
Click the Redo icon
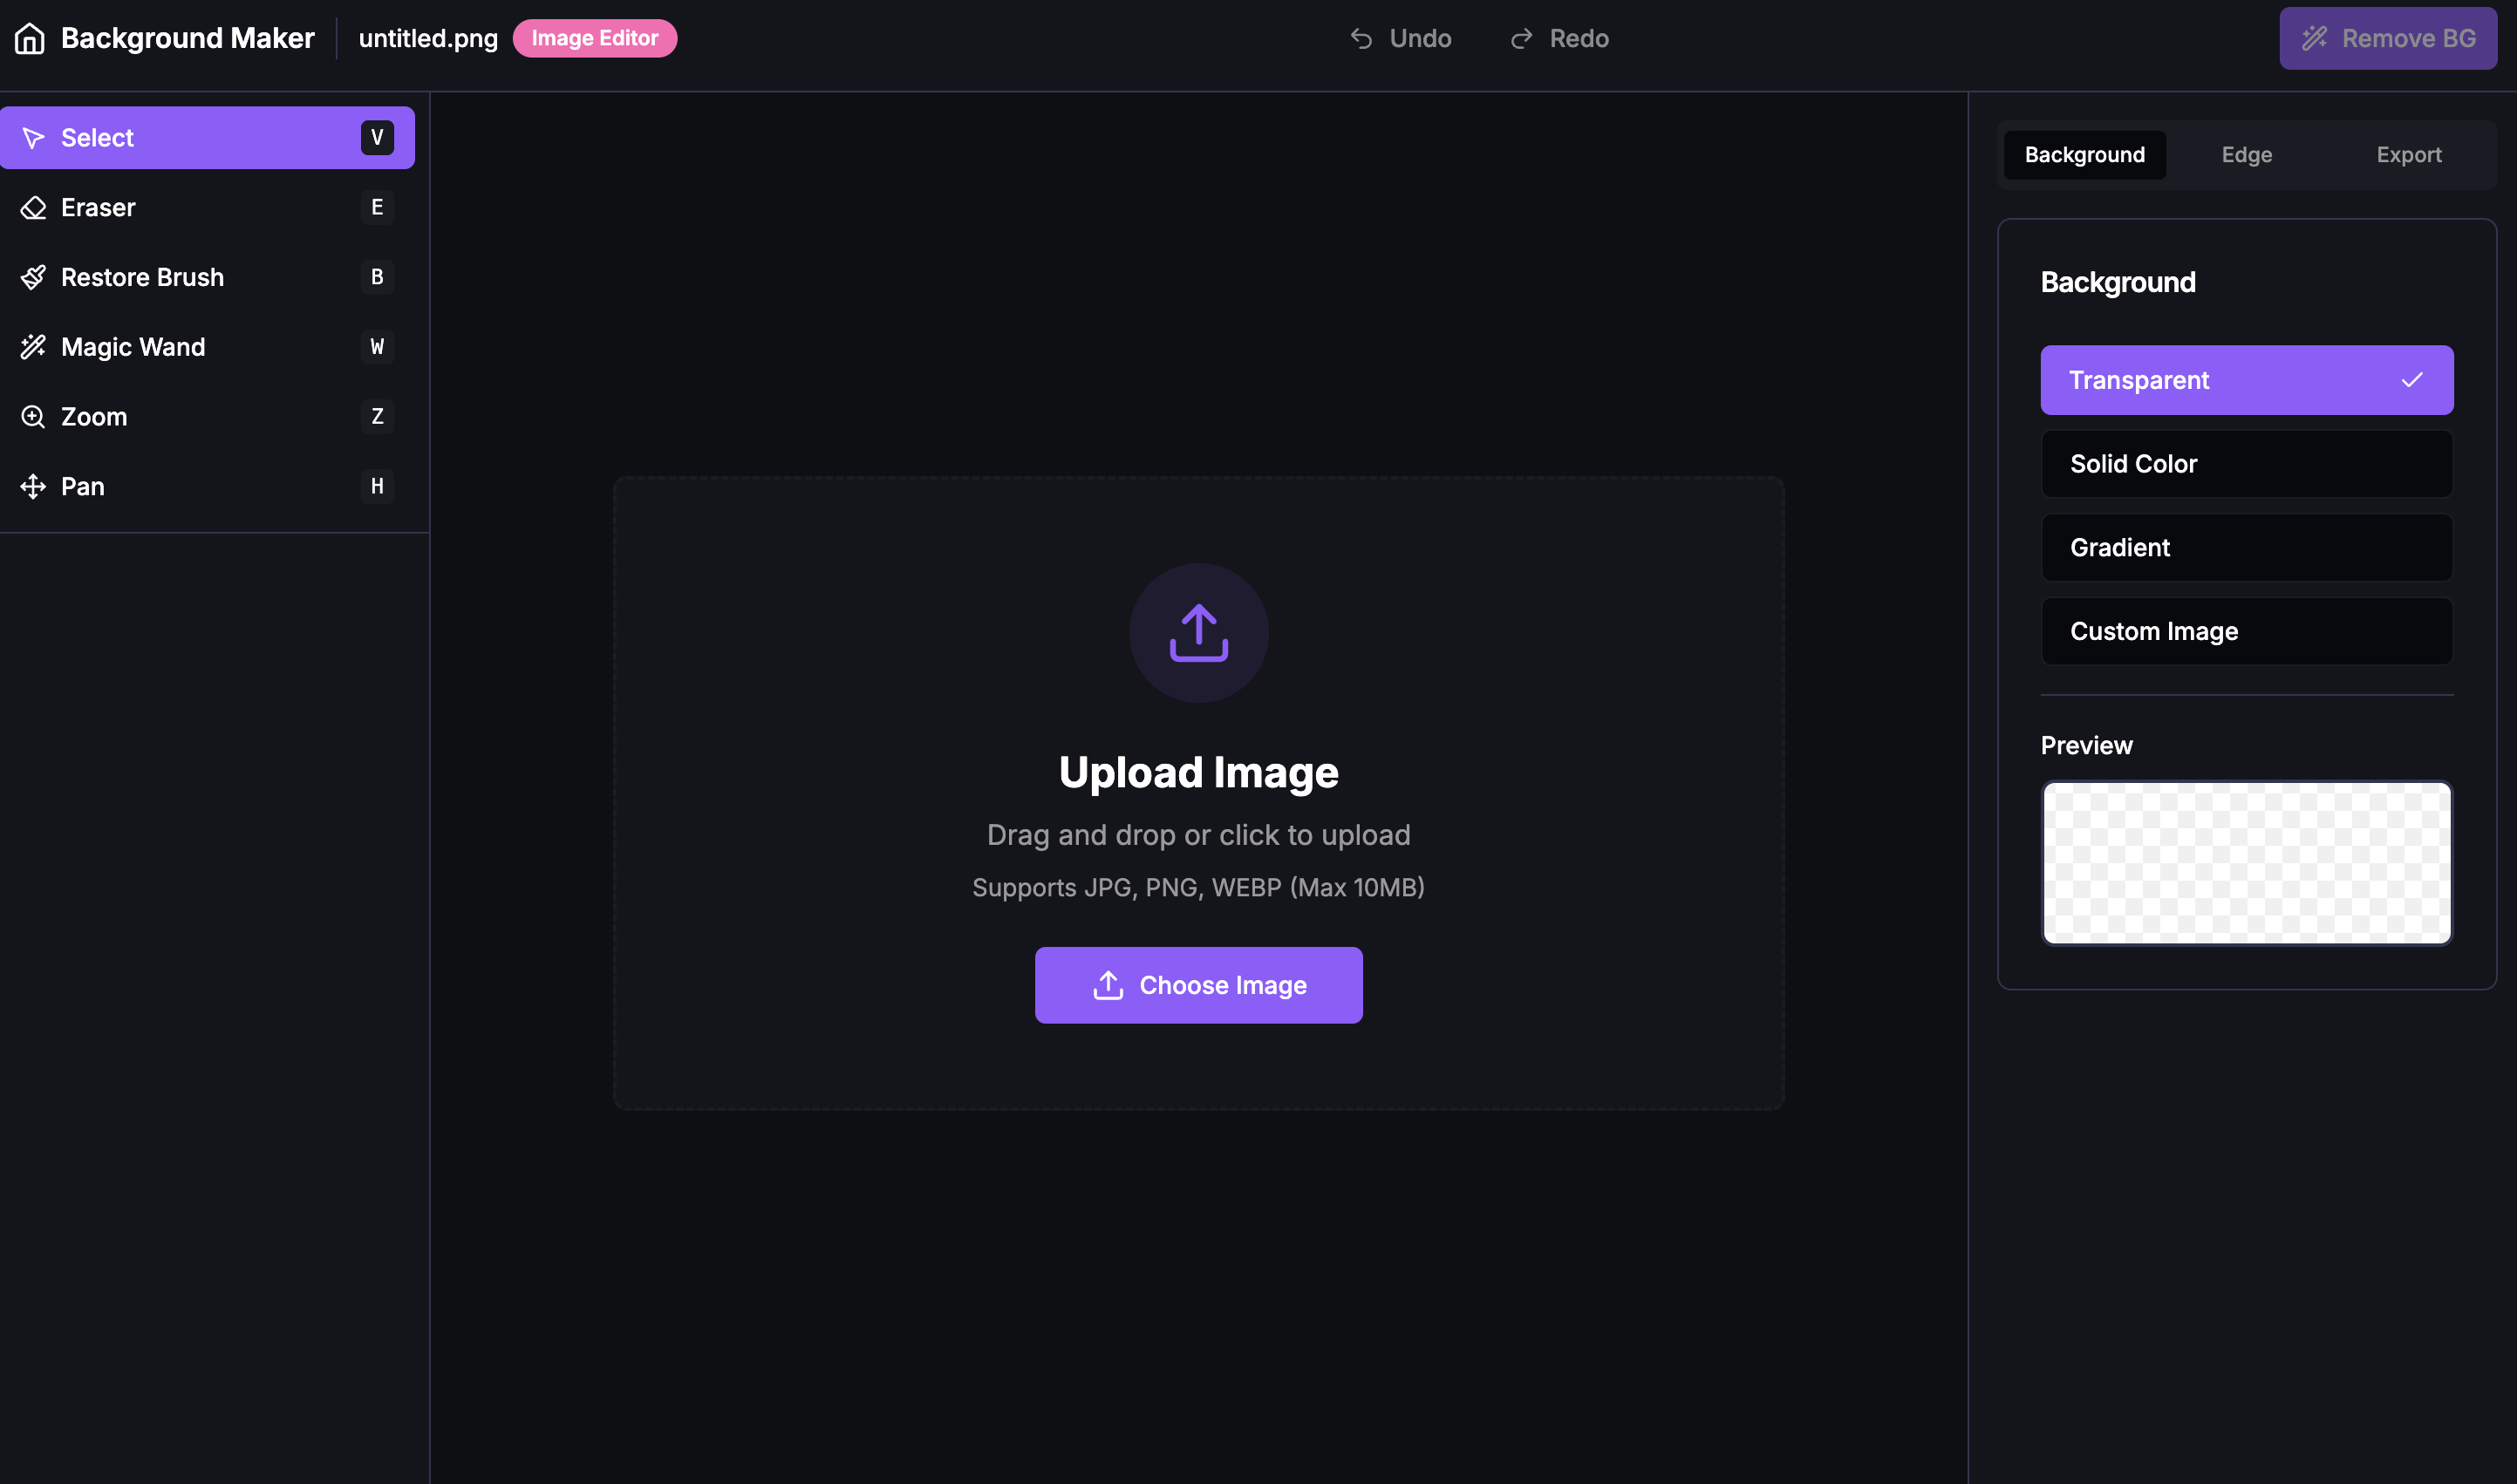[x=1520, y=38]
